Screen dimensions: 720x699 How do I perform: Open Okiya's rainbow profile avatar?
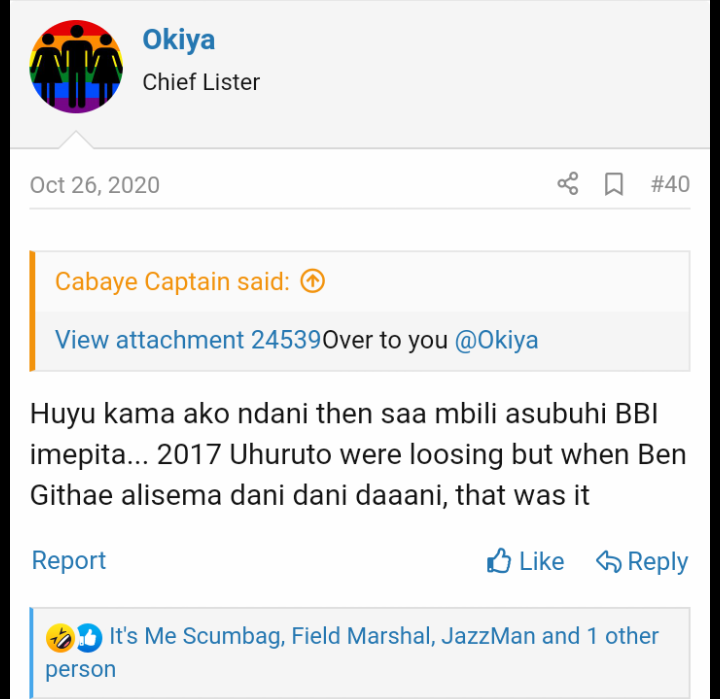(x=77, y=67)
